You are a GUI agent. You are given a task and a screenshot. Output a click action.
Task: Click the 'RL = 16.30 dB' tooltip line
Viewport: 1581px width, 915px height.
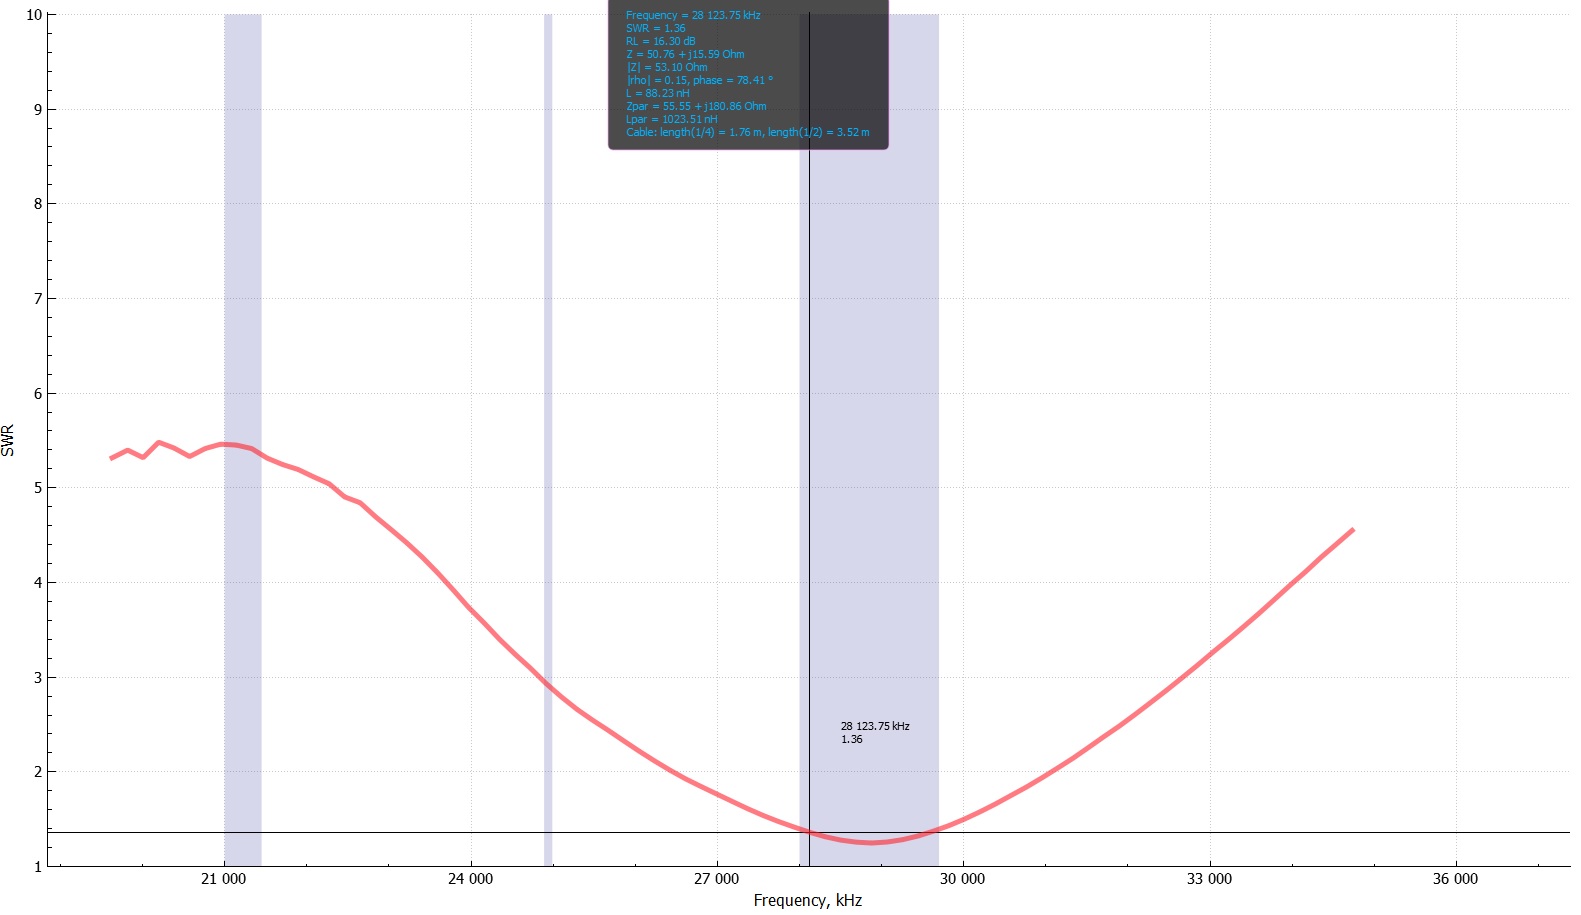pyautogui.click(x=661, y=41)
